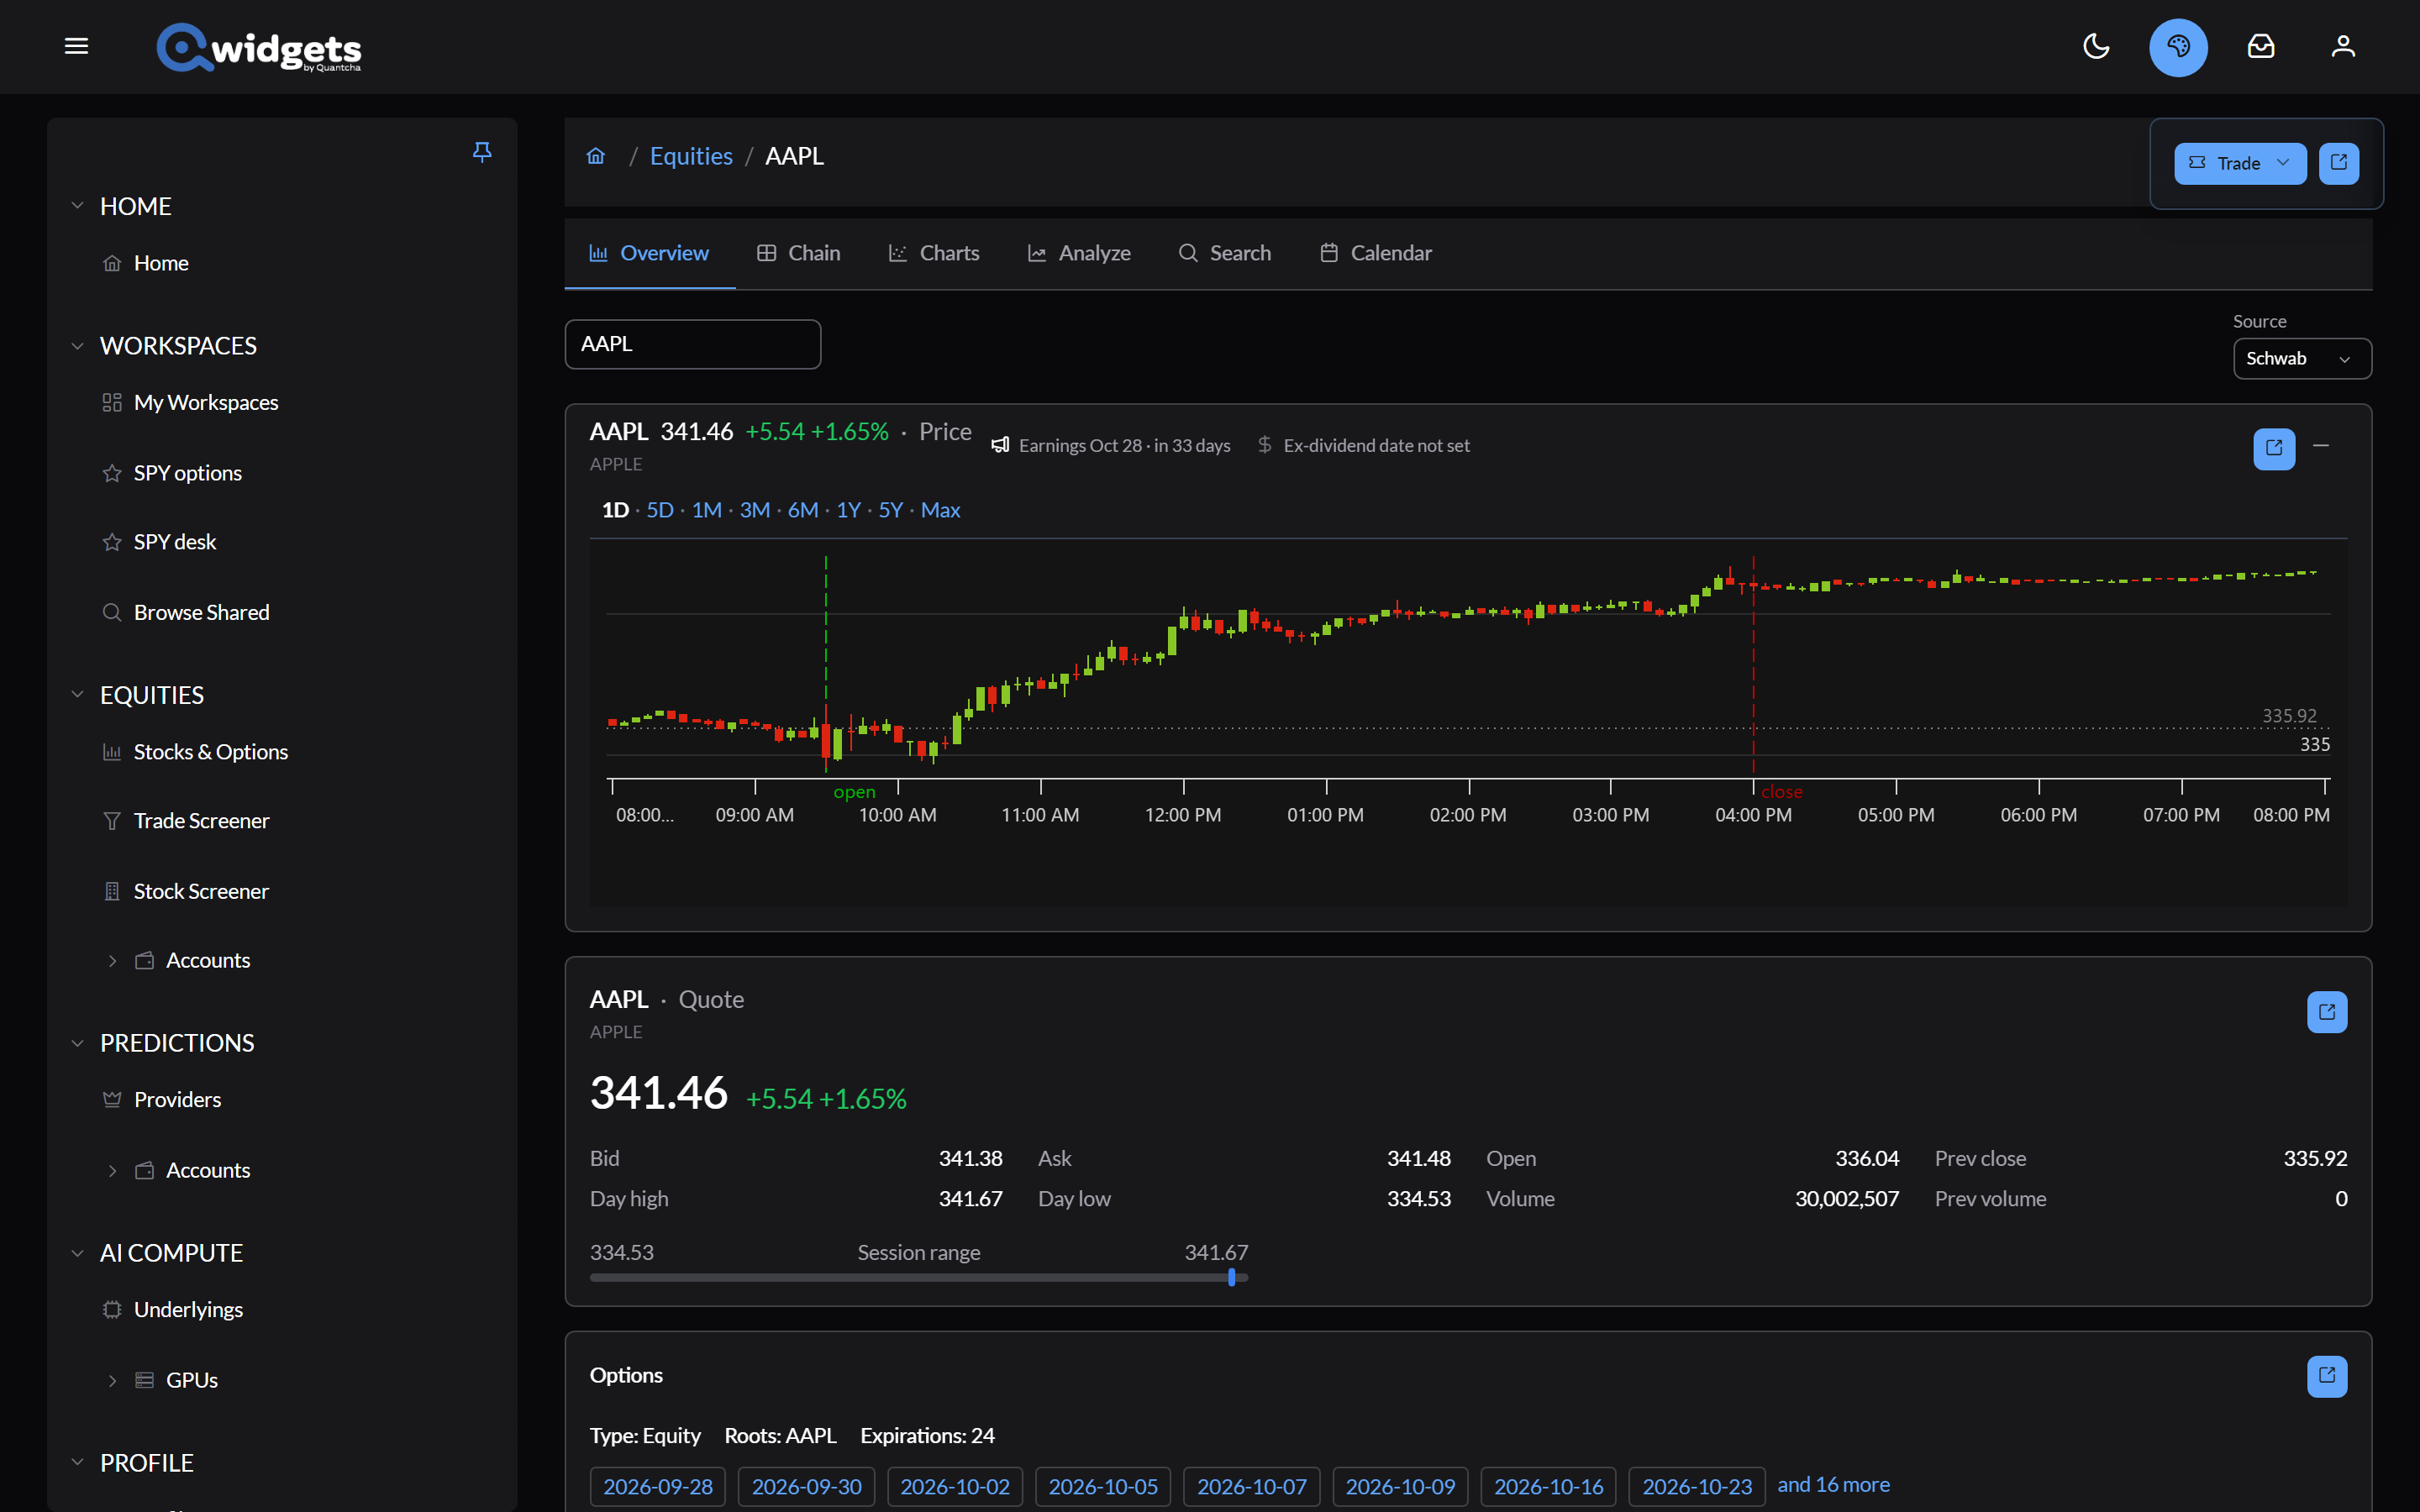Open Stocks & Options
Screen dimensions: 2420x1512
pyautogui.click(x=210, y=752)
